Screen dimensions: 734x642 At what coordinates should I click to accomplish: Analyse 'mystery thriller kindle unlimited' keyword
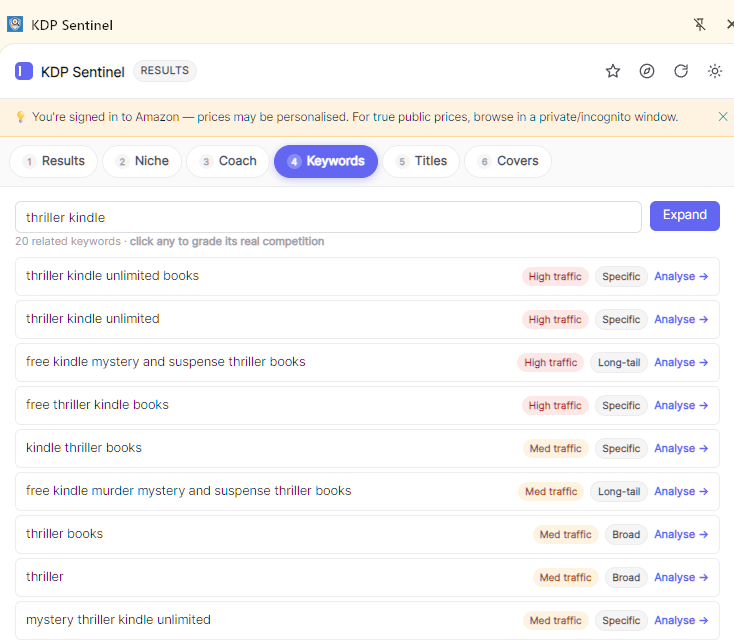[x=681, y=621]
